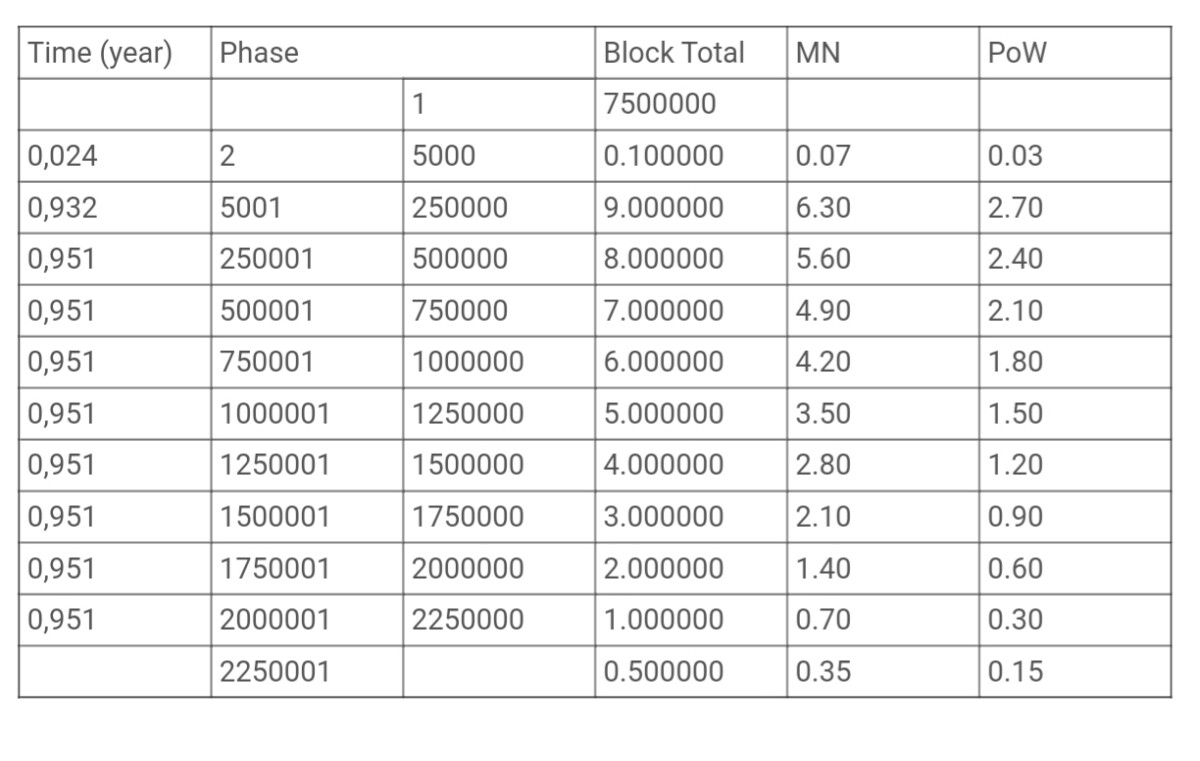Select the time cell 0,932
Viewport: 1200px width, 761px height.
click(x=115, y=208)
